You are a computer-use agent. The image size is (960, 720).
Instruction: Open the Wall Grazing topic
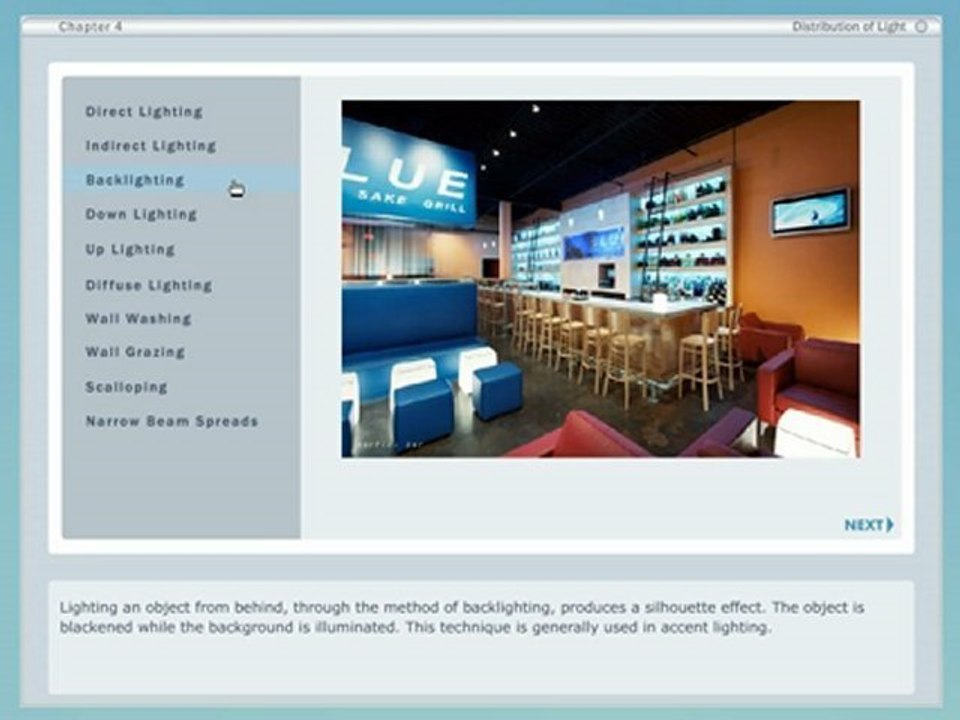(x=135, y=351)
